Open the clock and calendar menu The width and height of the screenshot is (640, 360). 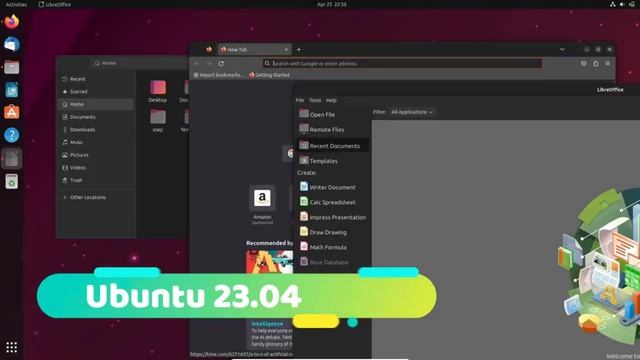pos(331,4)
